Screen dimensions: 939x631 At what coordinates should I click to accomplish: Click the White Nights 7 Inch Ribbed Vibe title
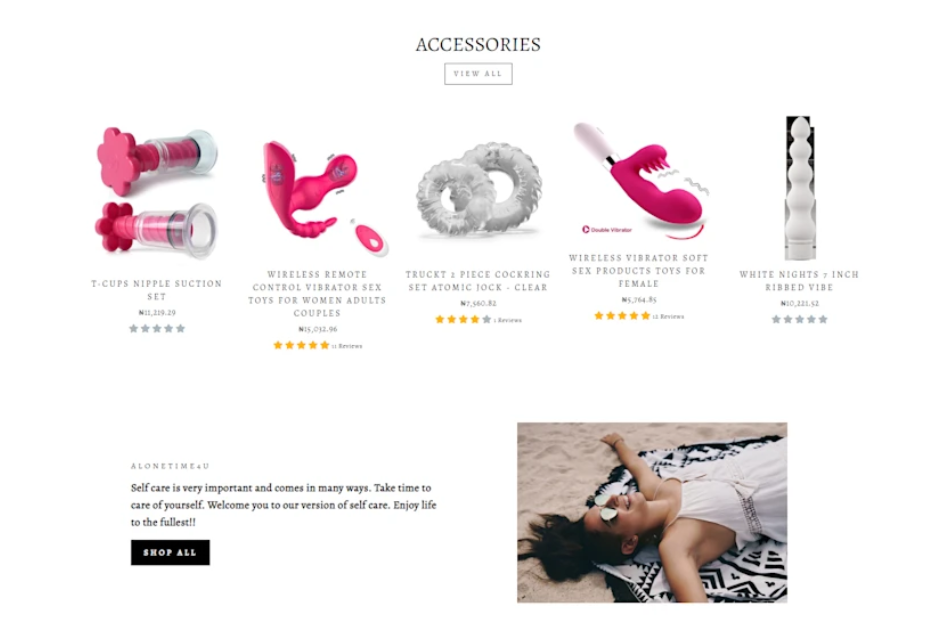(x=799, y=281)
